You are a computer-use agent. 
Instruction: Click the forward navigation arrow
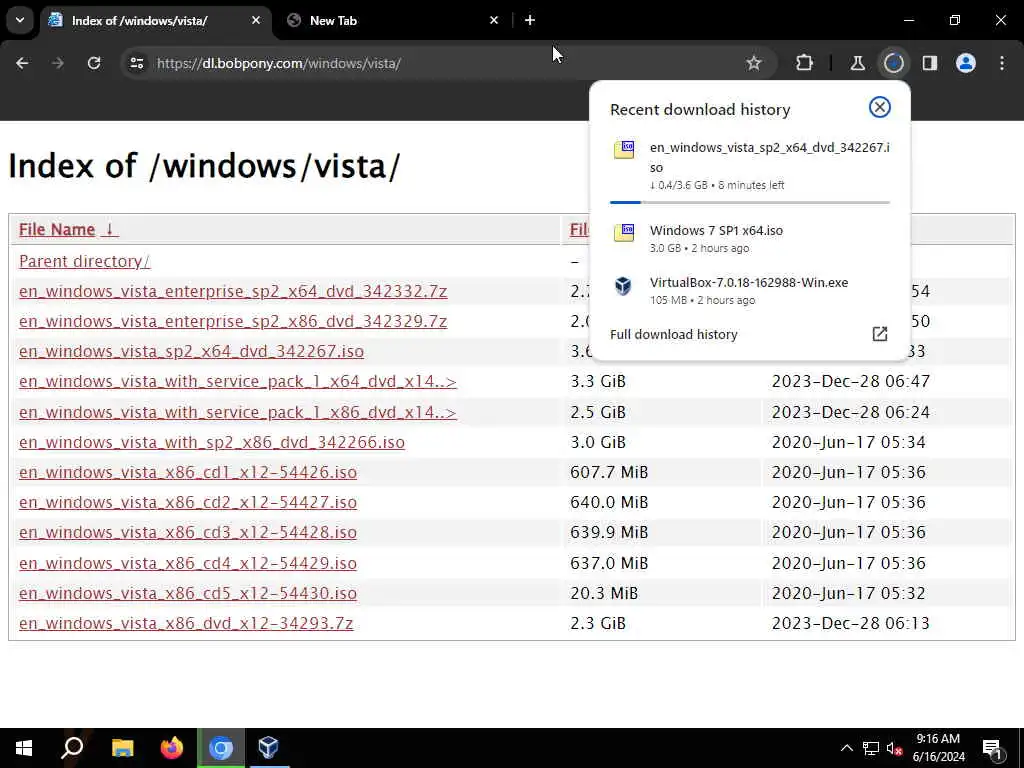point(58,63)
